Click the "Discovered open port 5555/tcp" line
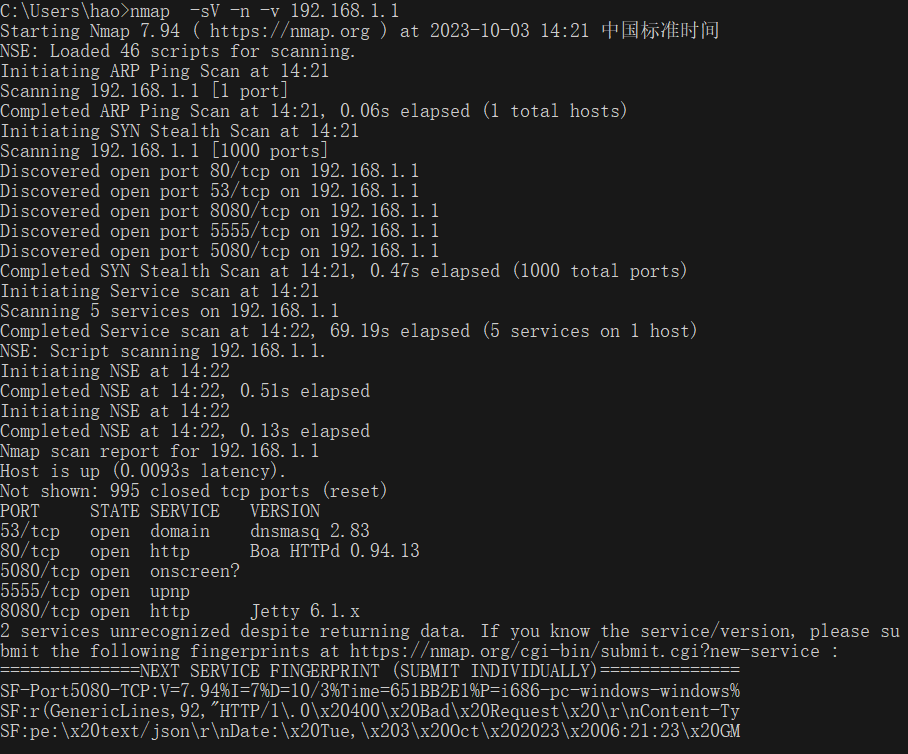The width and height of the screenshot is (908, 754). [x=219, y=231]
